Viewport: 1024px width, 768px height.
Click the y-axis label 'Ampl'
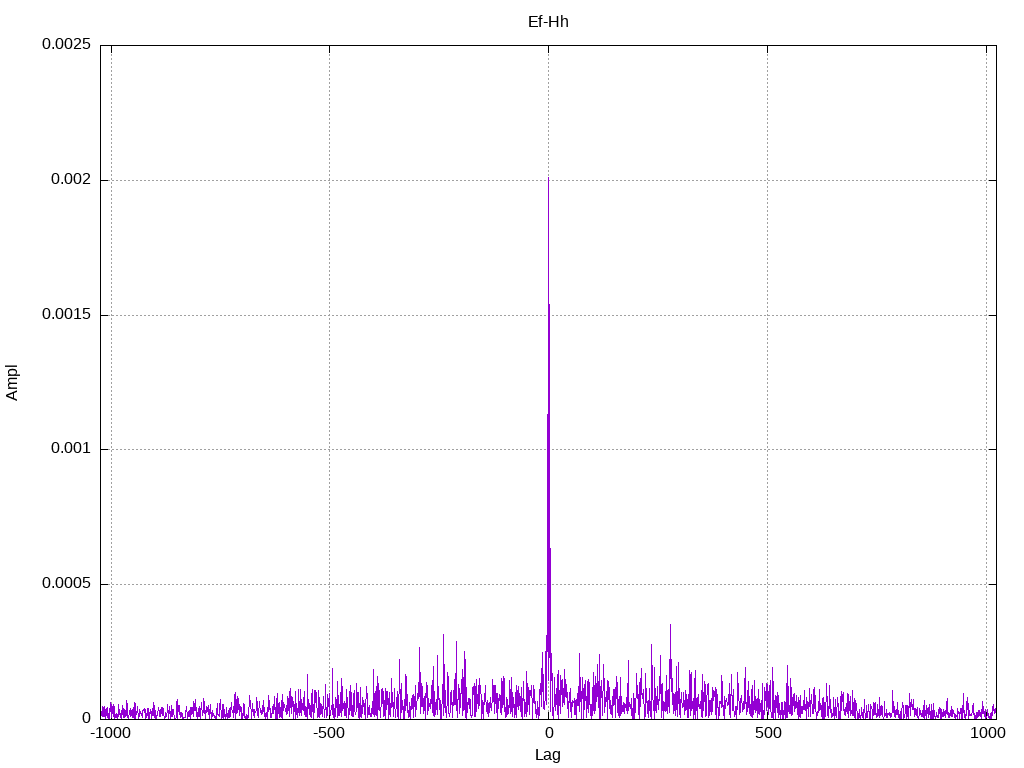[x=12, y=383]
